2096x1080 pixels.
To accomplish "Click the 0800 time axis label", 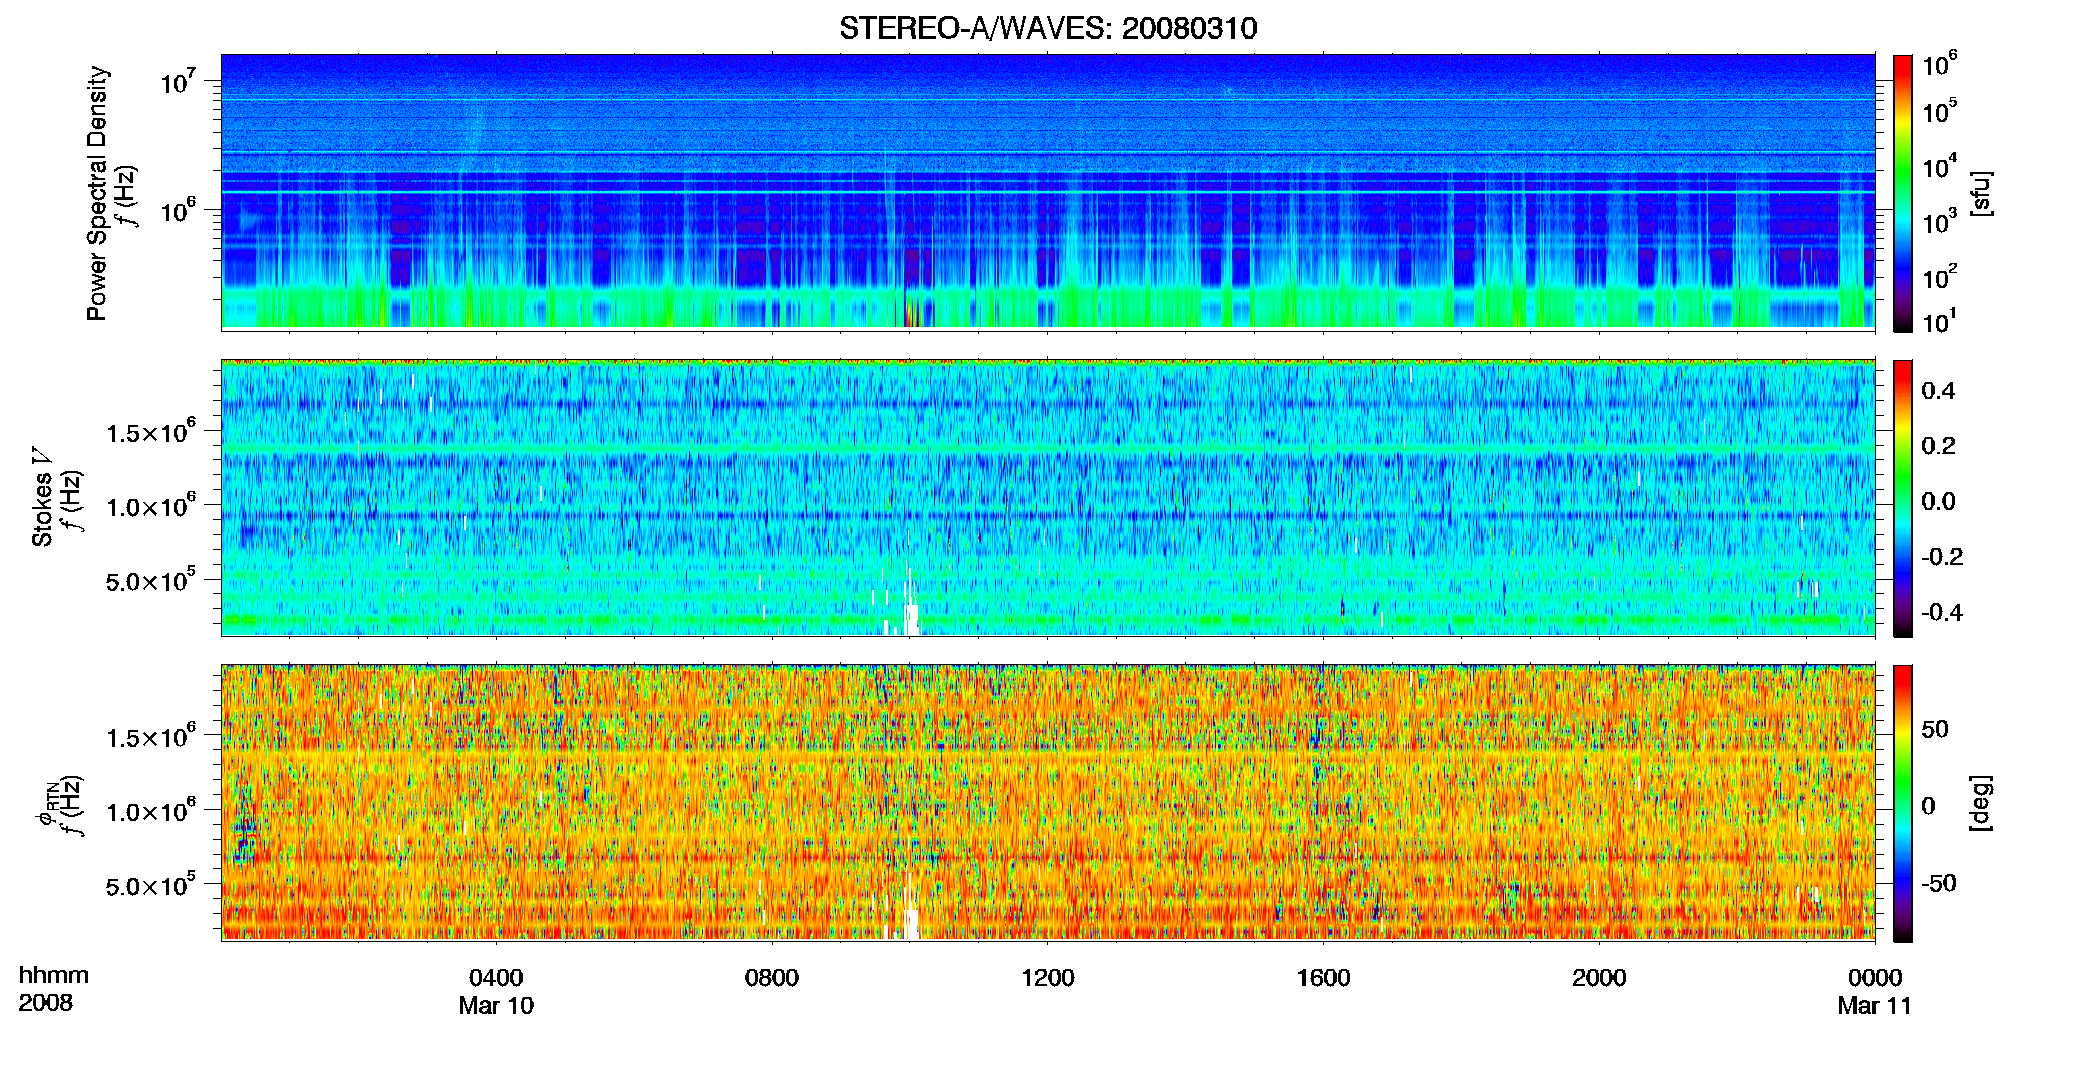I will click(772, 978).
